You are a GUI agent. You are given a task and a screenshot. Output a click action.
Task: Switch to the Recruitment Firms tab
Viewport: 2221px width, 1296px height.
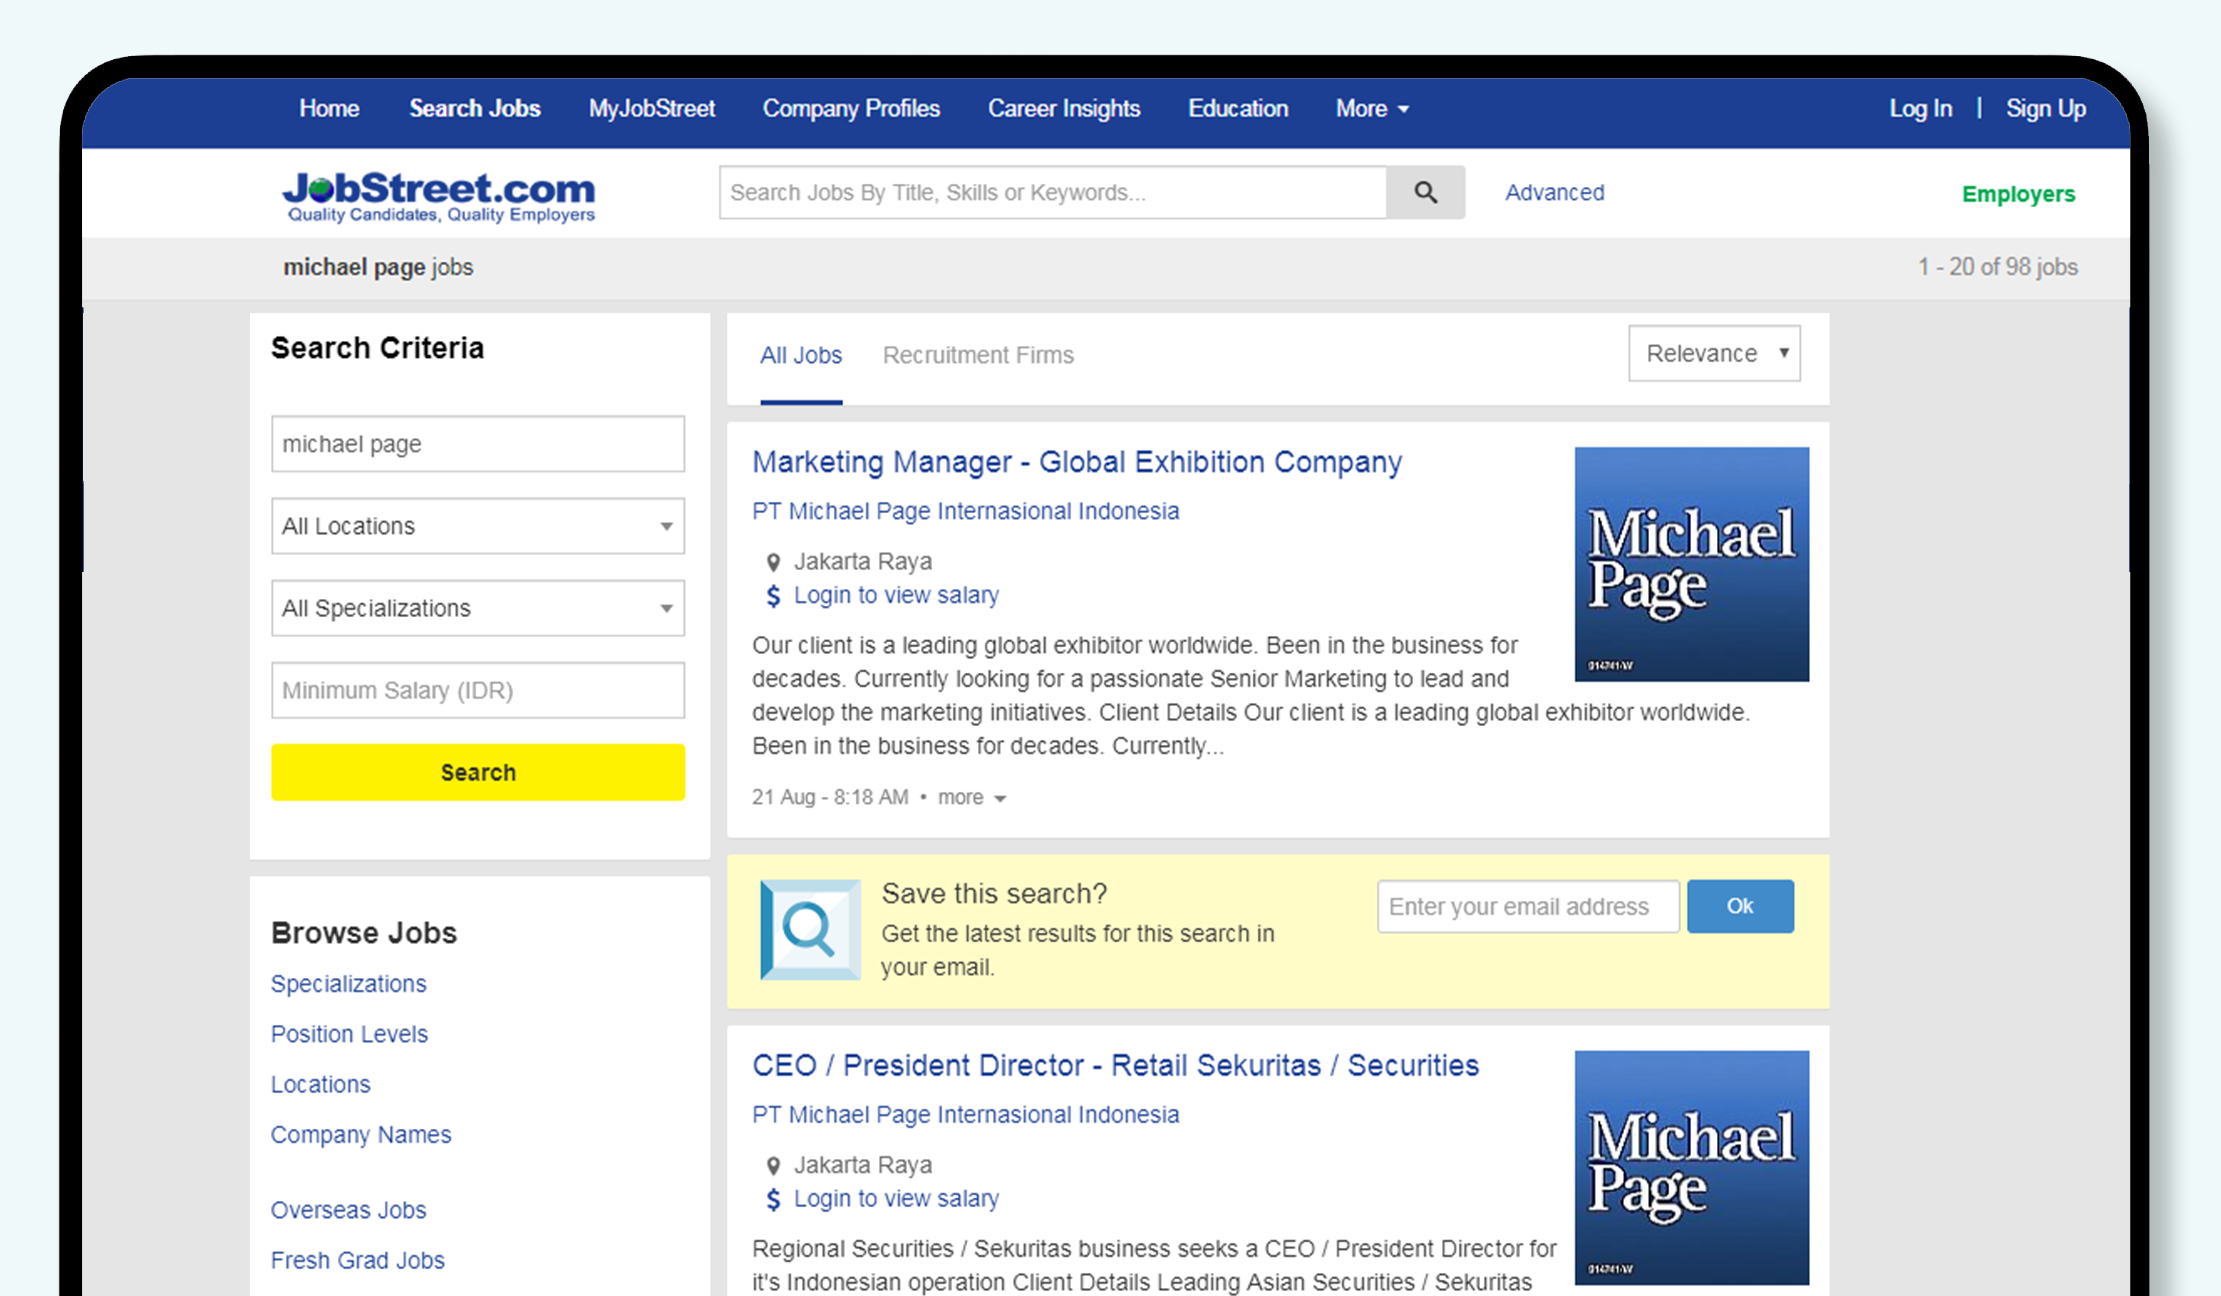pos(978,355)
